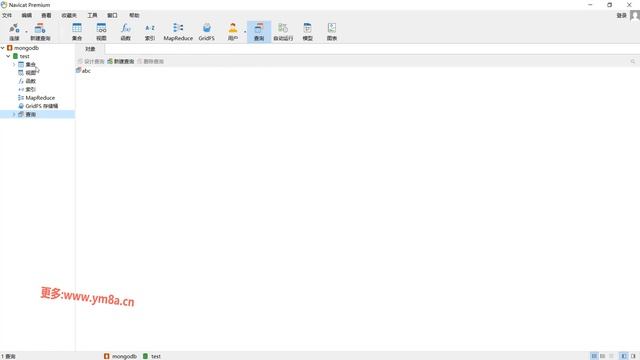This screenshot has height=360, width=640.
Task: Click the Login (登录) link
Action: click(x=621, y=15)
